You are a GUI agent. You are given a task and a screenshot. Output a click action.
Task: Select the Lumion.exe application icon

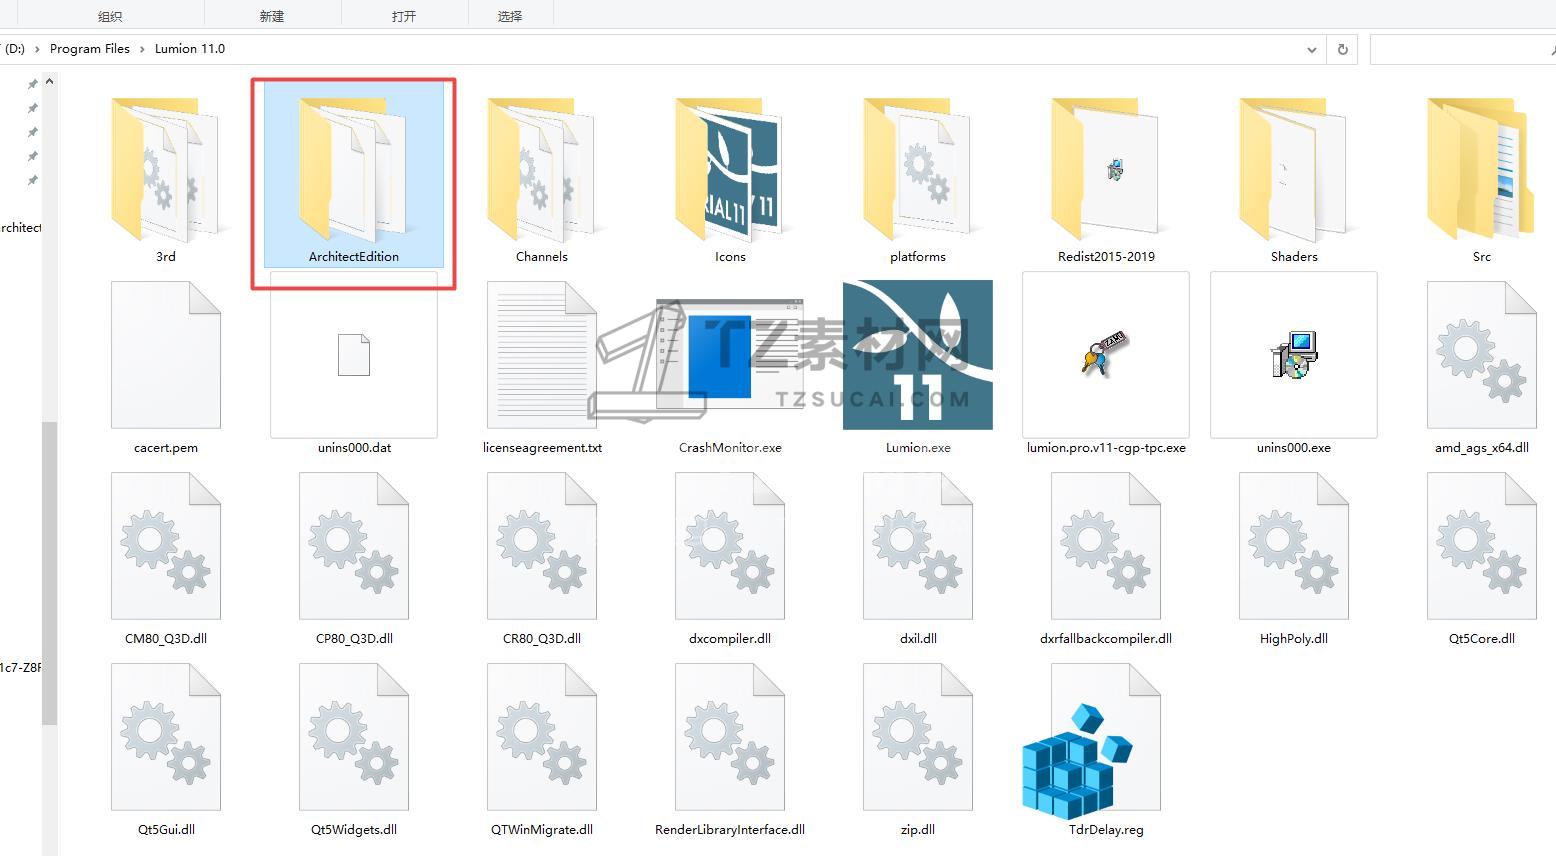(918, 355)
